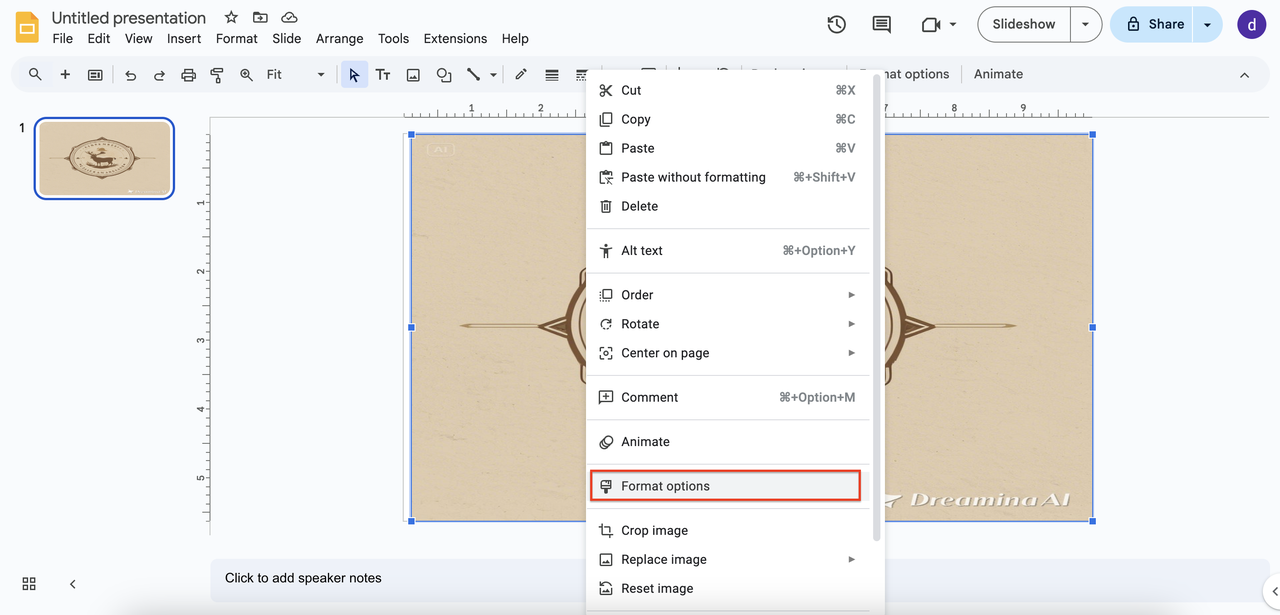
Task: Select Format options in context menu
Action: 726,486
